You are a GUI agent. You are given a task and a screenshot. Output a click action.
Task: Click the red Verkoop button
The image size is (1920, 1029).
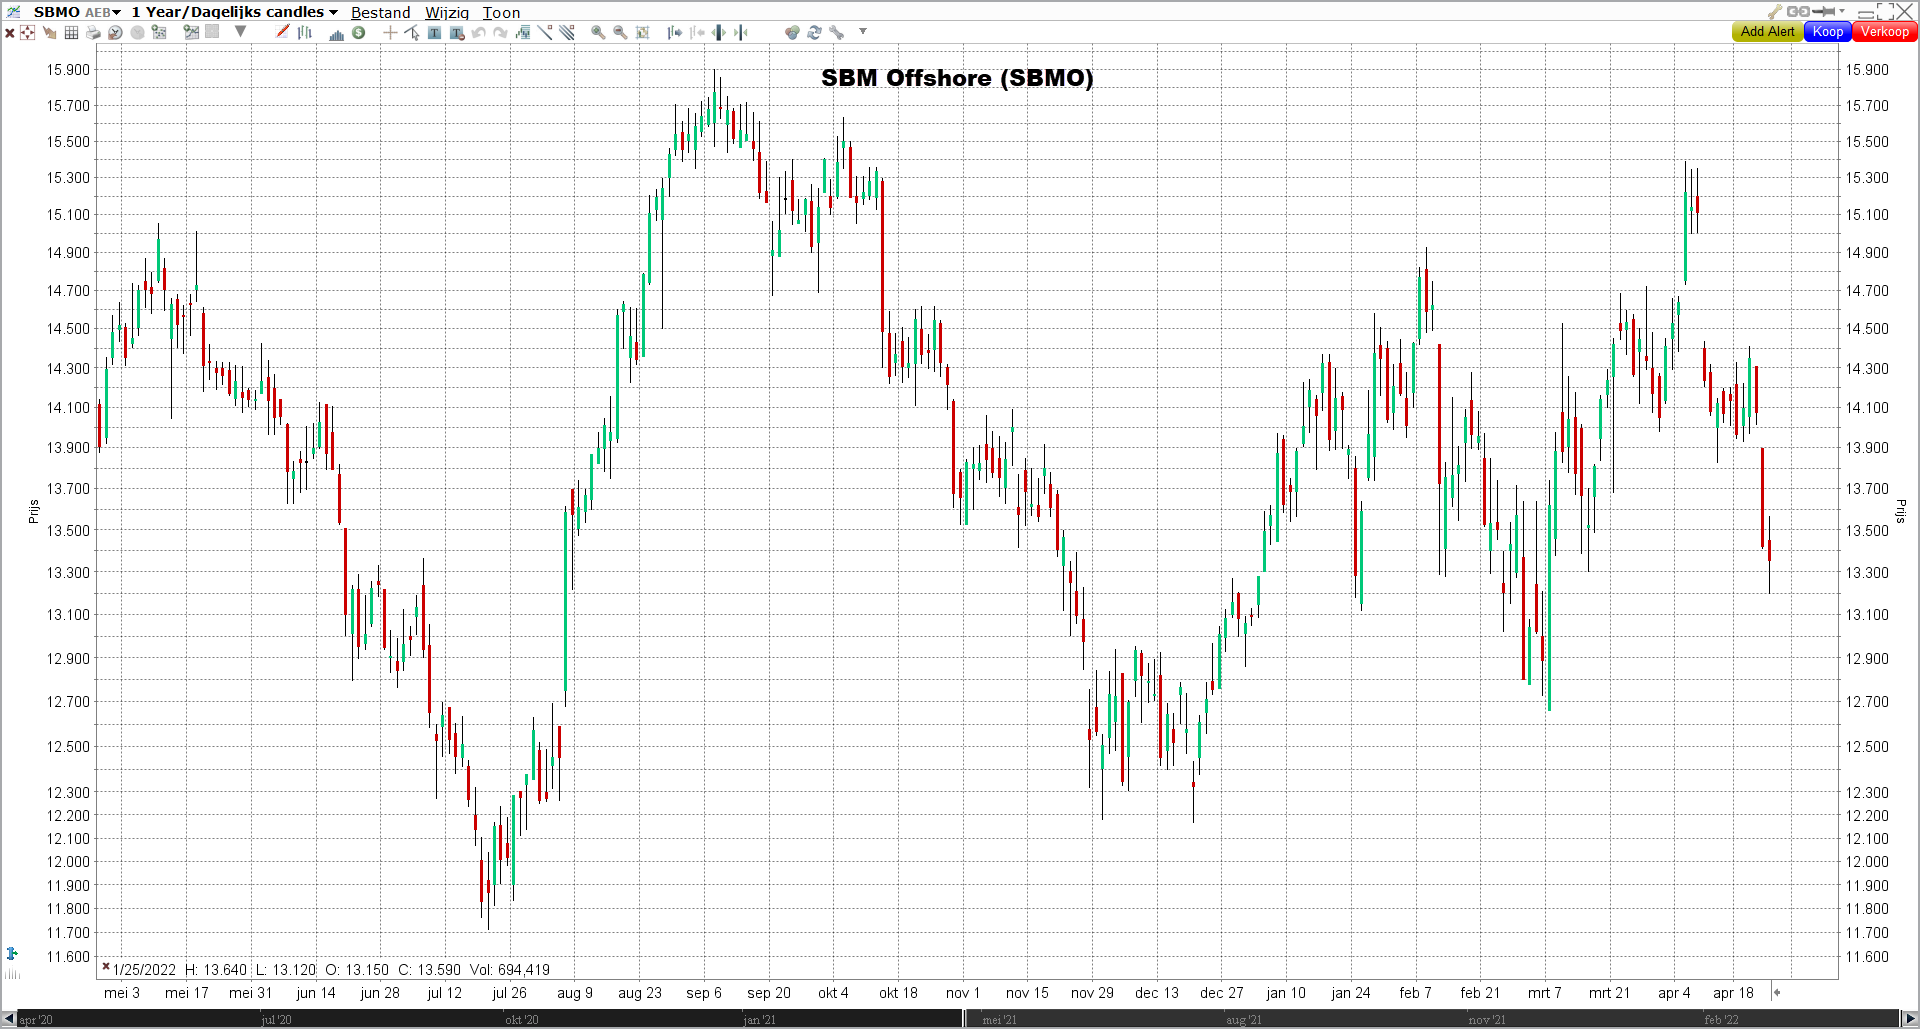click(1885, 31)
